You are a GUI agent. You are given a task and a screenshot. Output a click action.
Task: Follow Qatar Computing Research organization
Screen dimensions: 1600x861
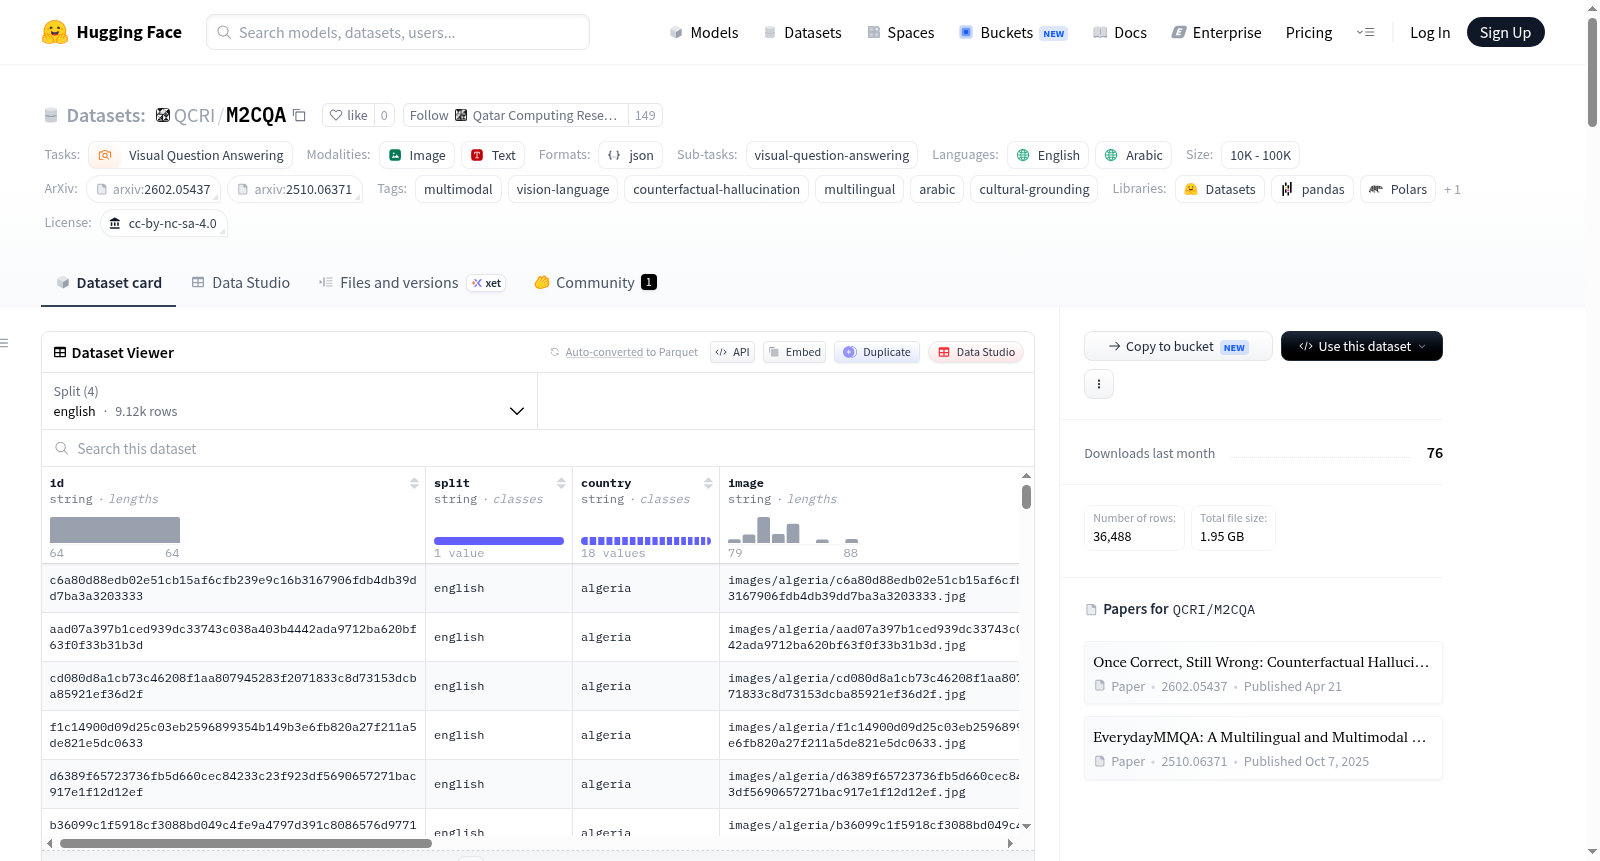(516, 115)
